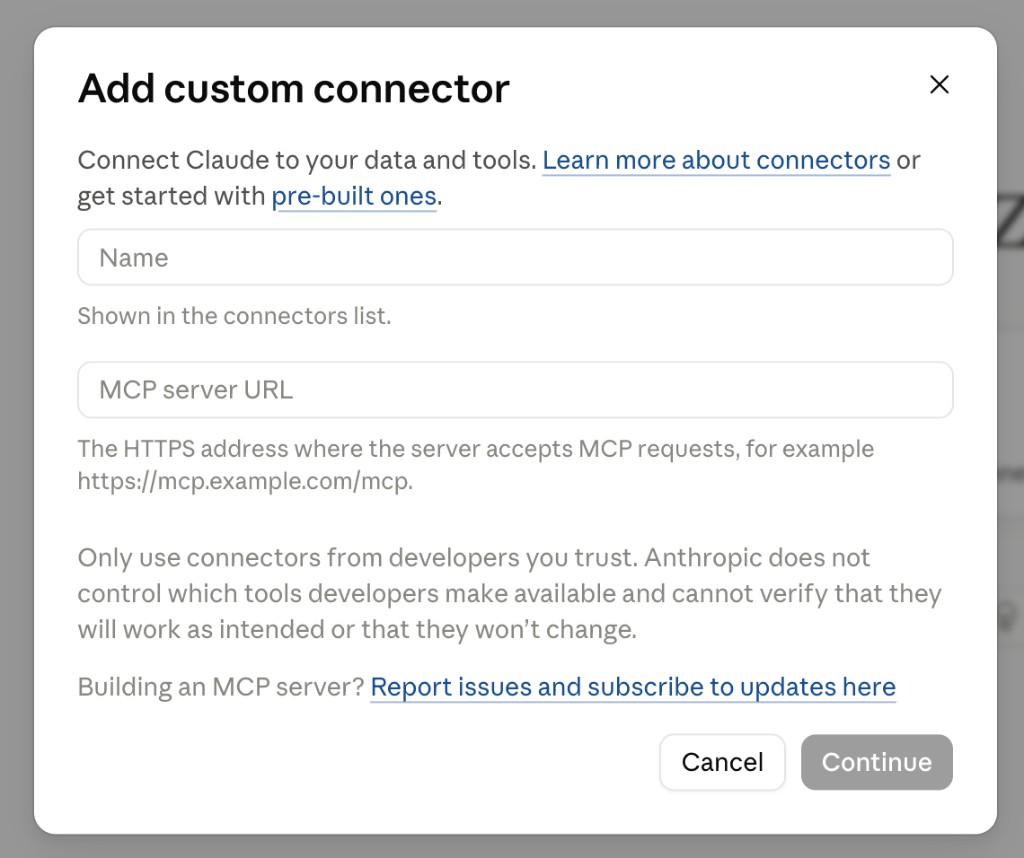Image resolution: width=1024 pixels, height=858 pixels.
Task: Click the 'Only use connectors from developers' warning
Action: click(509, 594)
